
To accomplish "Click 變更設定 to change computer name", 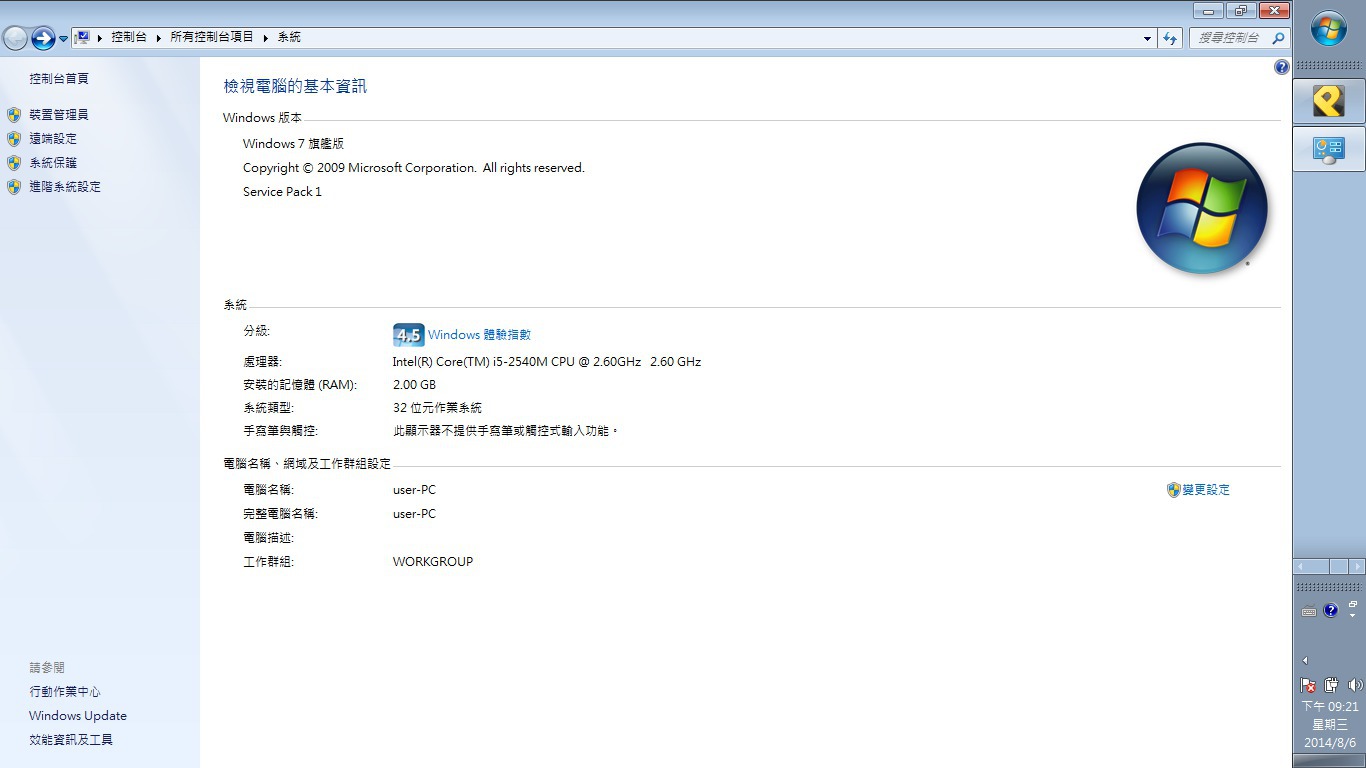I will 1206,490.
